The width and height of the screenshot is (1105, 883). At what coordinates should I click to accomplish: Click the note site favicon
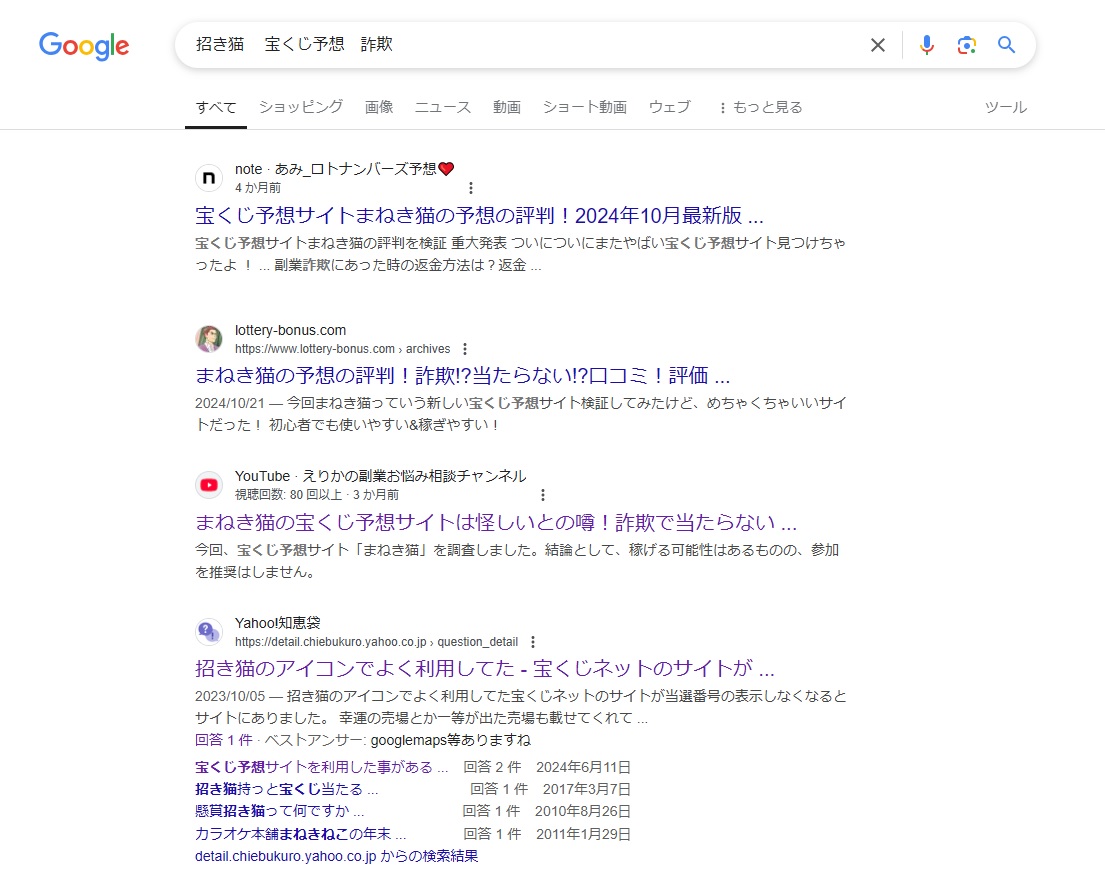209,178
